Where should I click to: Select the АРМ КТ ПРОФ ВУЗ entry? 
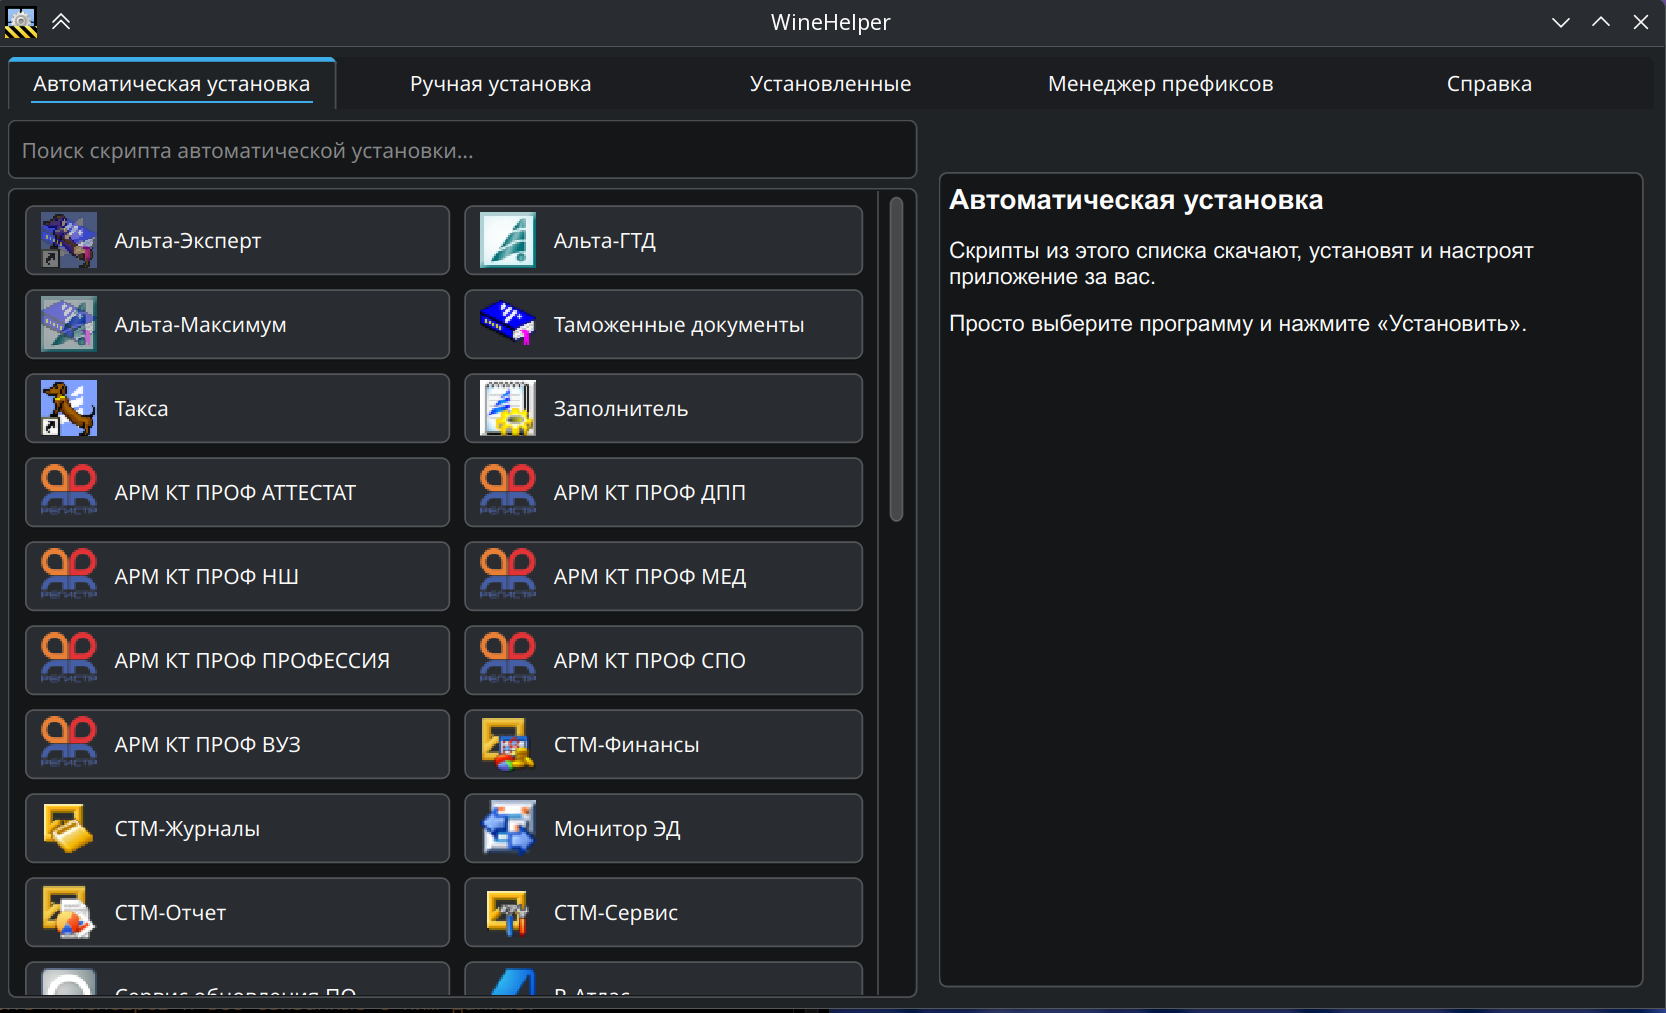237,744
